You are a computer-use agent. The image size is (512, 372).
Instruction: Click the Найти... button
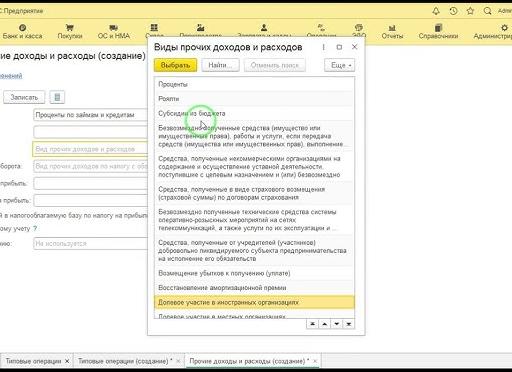click(x=220, y=65)
